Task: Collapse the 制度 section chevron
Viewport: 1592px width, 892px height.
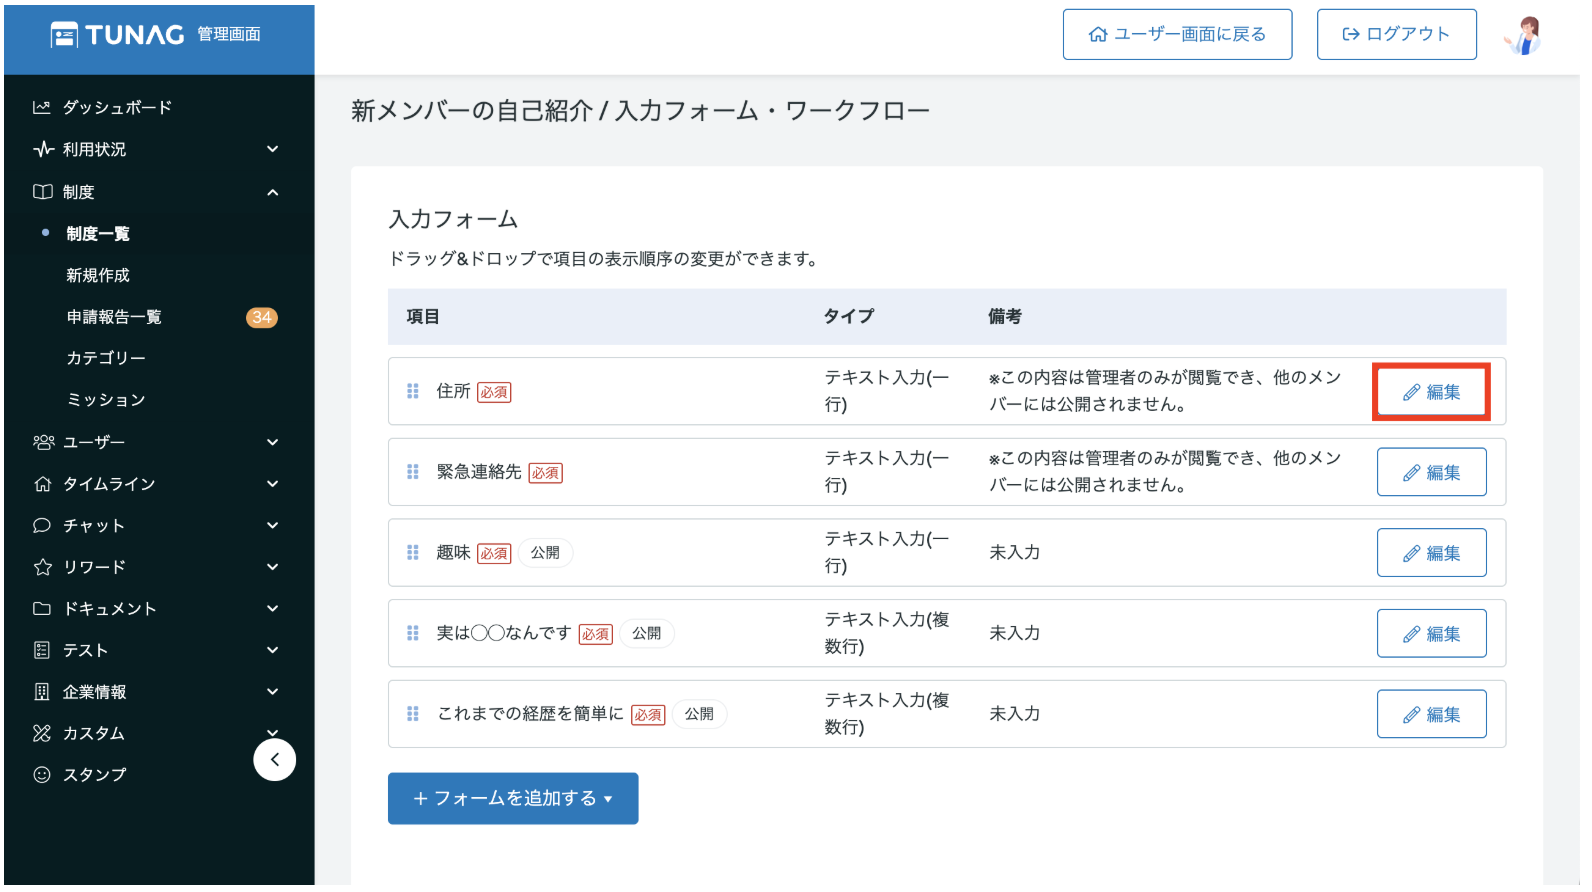Action: (x=272, y=192)
